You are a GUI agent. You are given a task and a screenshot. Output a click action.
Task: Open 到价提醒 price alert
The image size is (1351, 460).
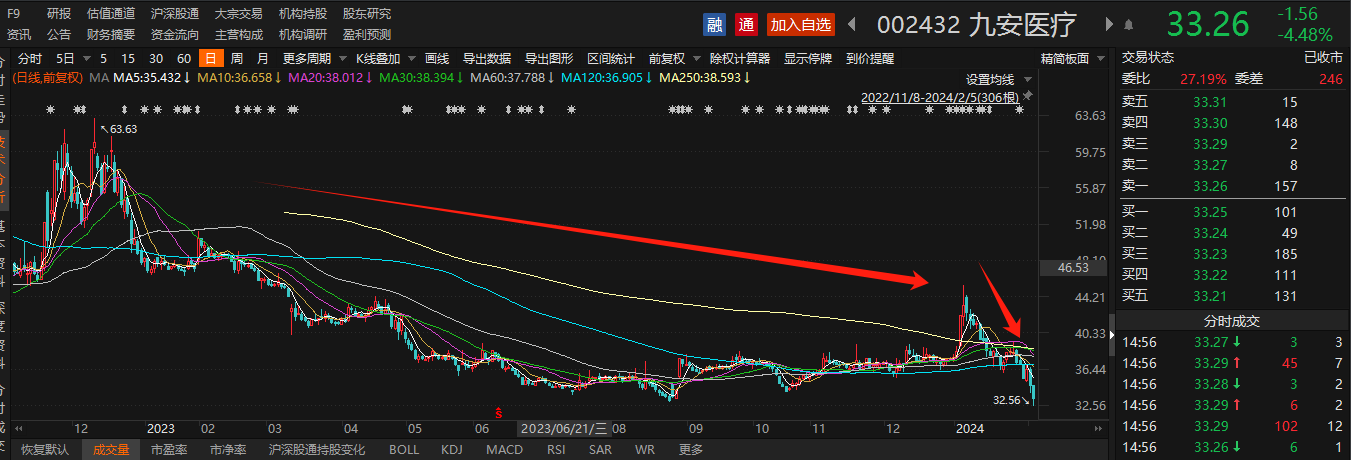pyautogui.click(x=869, y=58)
